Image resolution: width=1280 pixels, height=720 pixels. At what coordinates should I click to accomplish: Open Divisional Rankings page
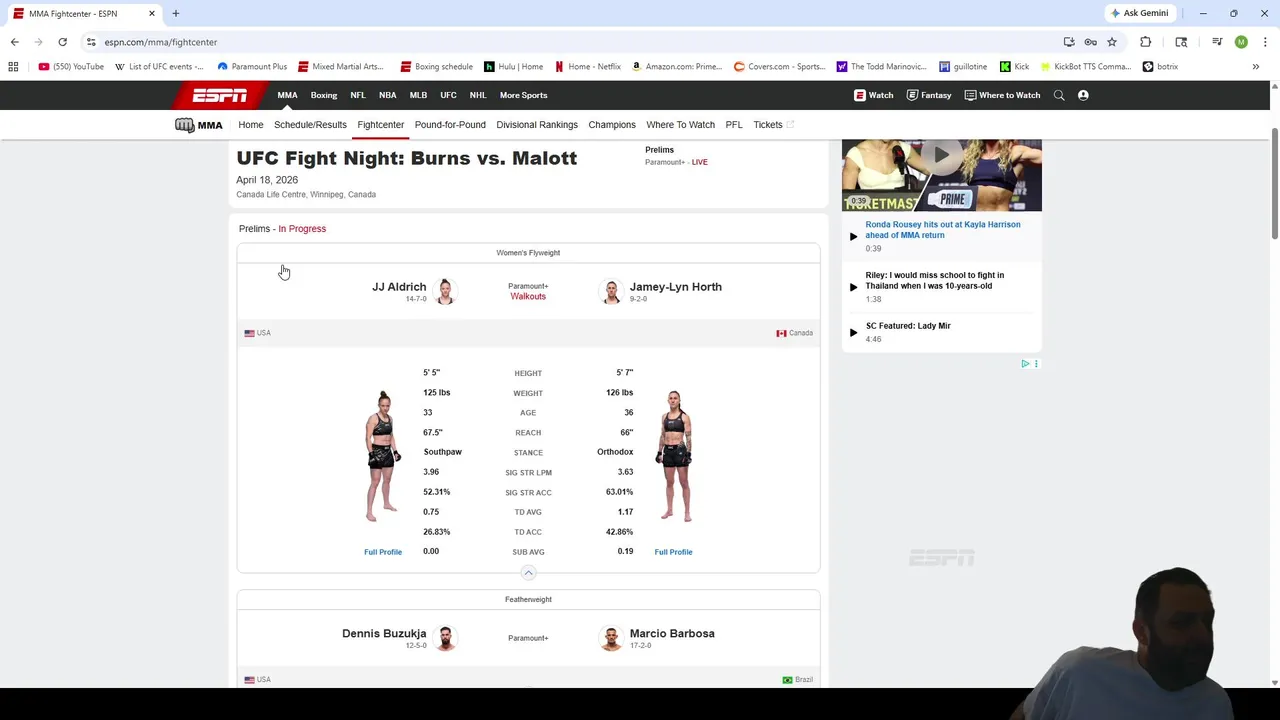click(x=537, y=125)
